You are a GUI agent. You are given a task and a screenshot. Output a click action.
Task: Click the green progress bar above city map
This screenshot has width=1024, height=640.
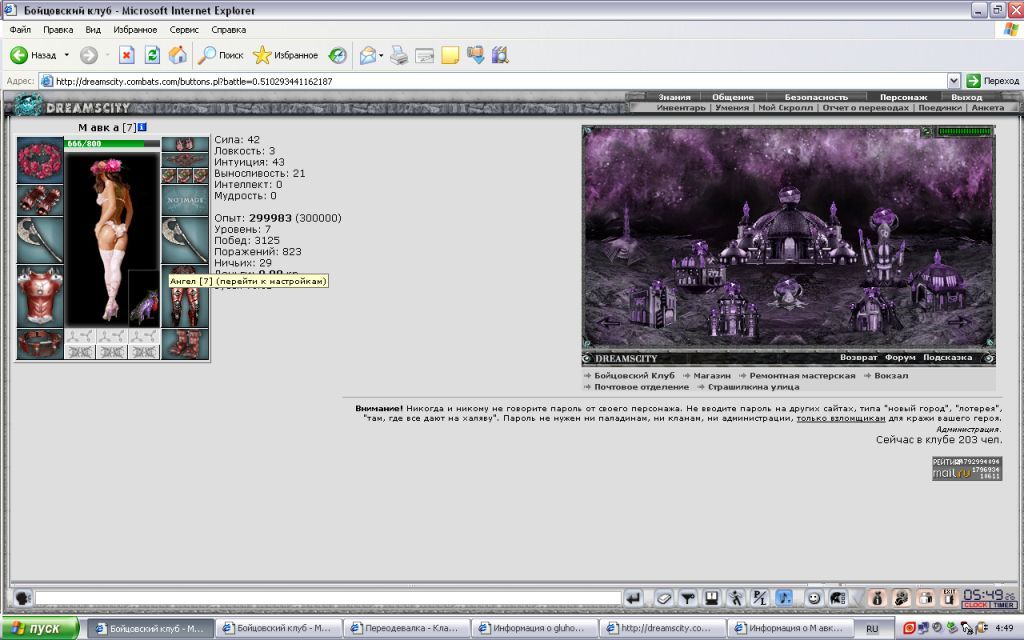click(965, 131)
